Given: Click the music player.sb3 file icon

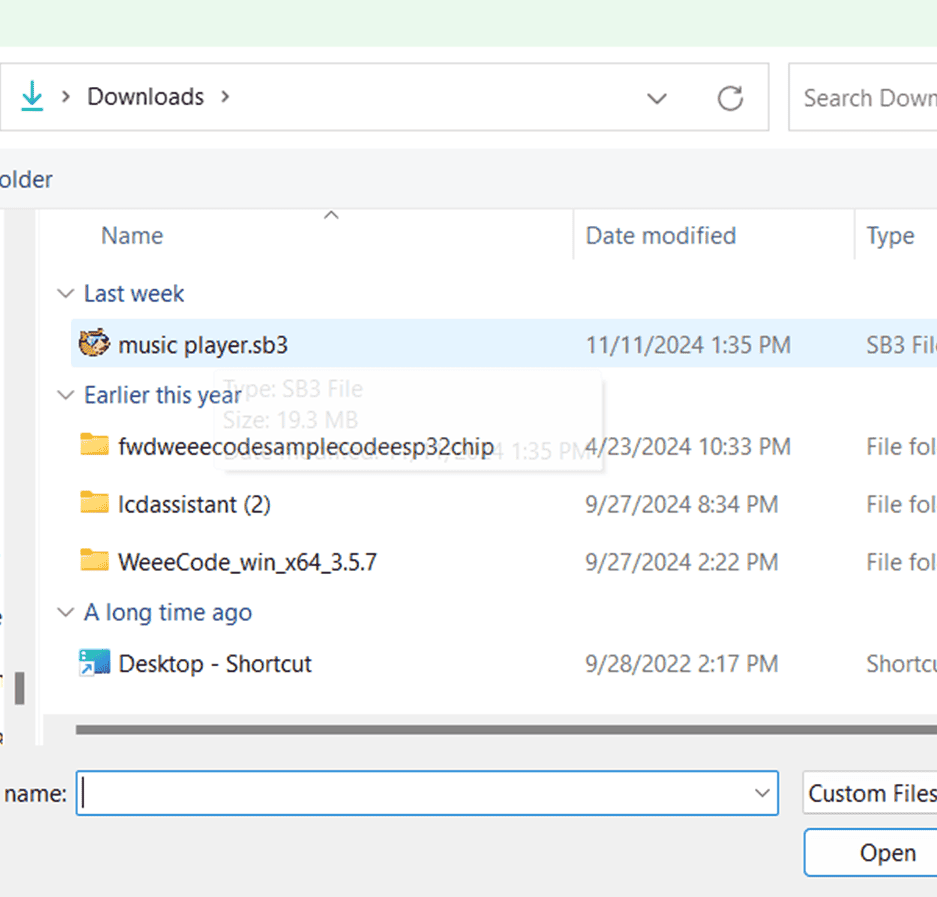Looking at the screenshot, I should 93,344.
